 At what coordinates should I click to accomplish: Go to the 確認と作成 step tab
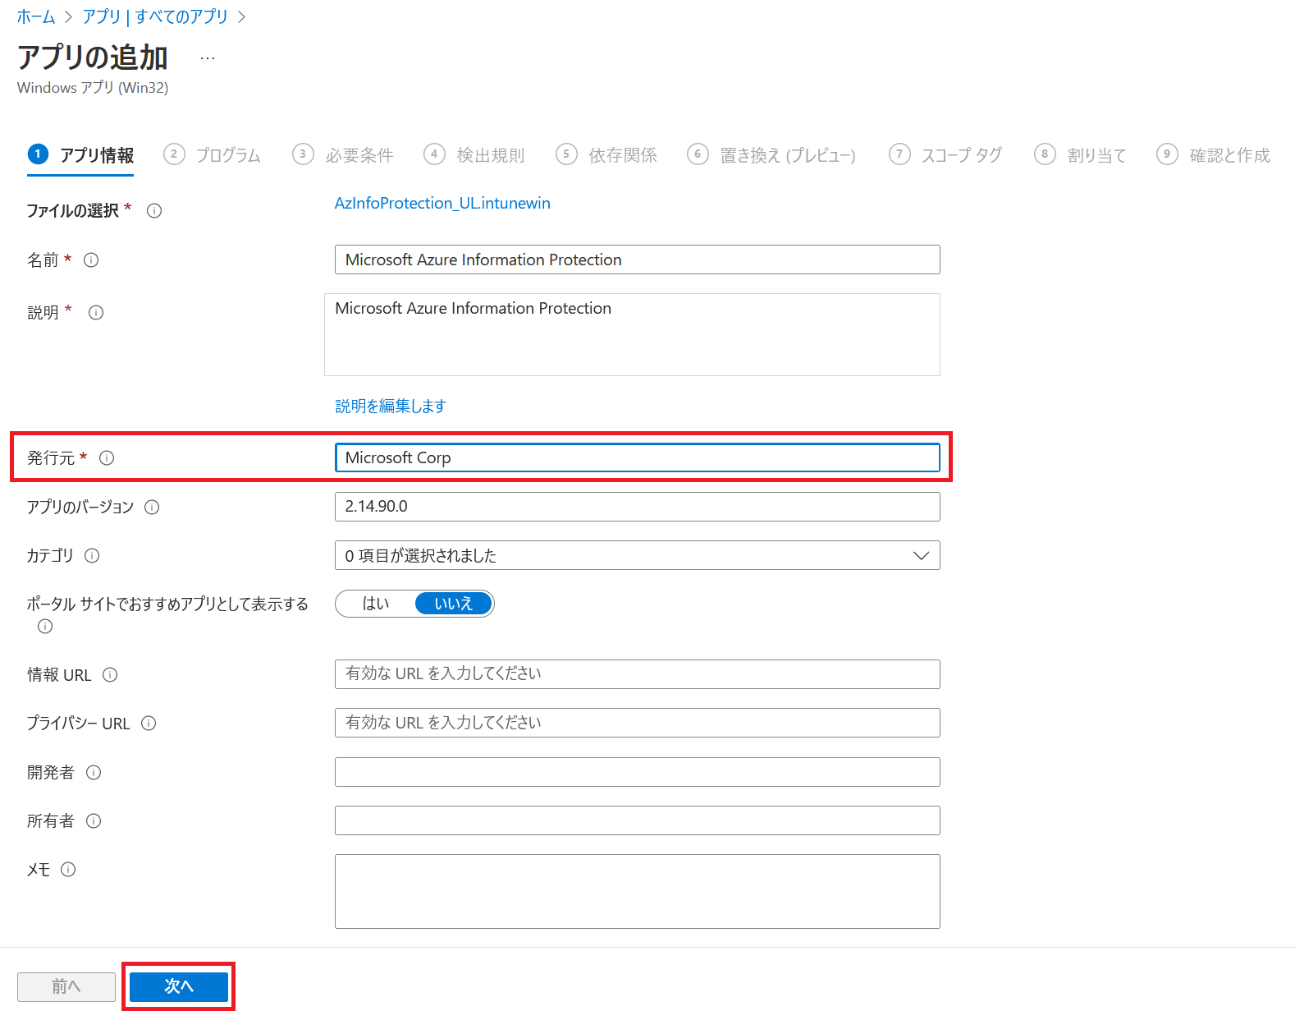1213,155
